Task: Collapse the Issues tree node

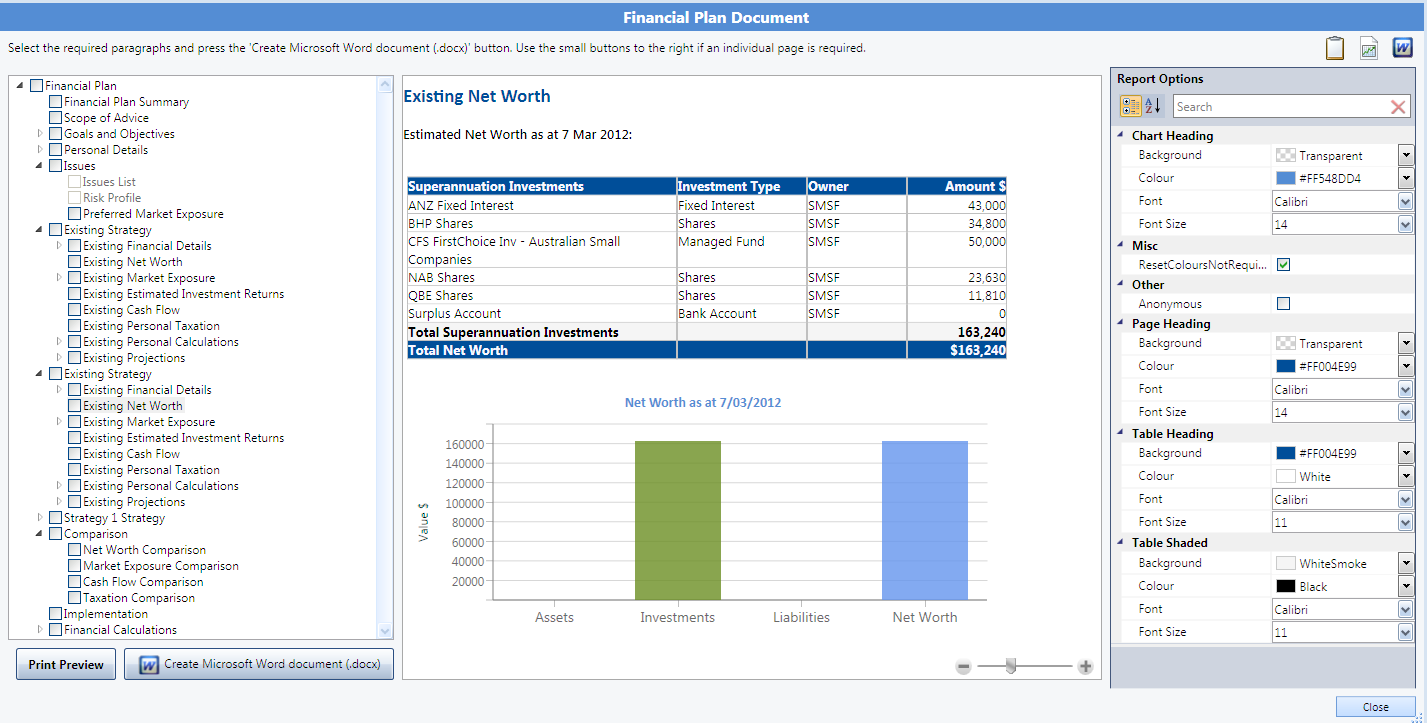Action: click(x=41, y=166)
